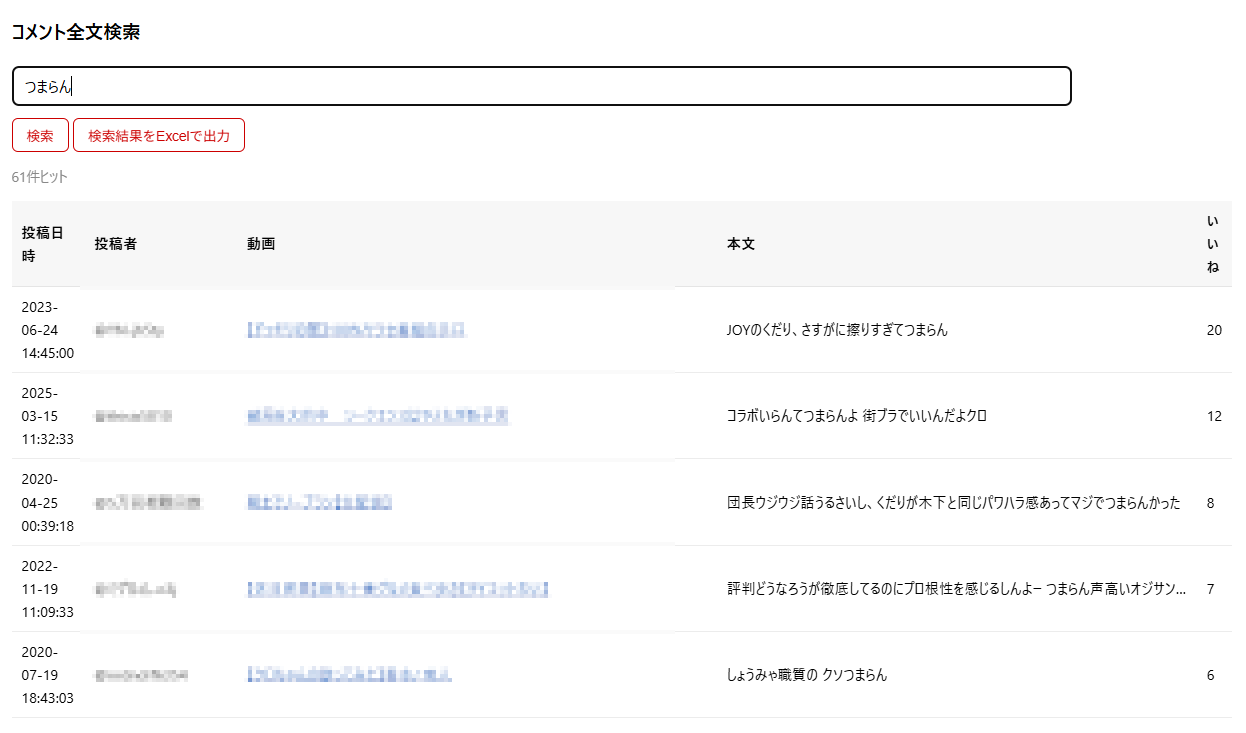Click the search box containing つまらん
The width and height of the screenshot is (1246, 733).
[542, 86]
